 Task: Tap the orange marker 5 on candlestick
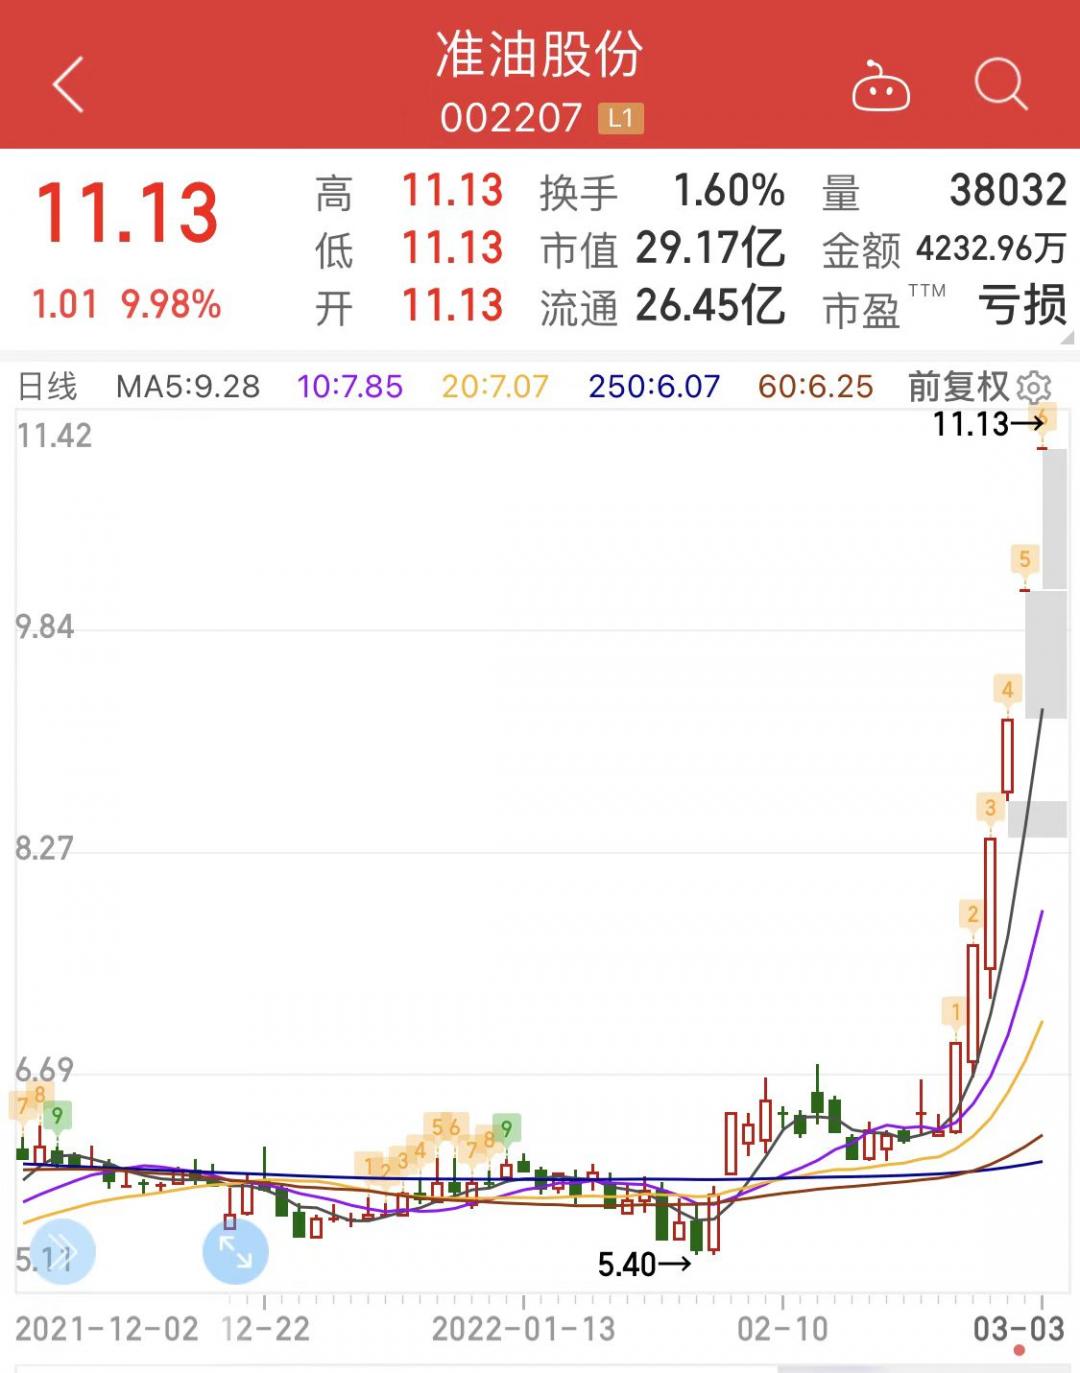(x=1024, y=559)
